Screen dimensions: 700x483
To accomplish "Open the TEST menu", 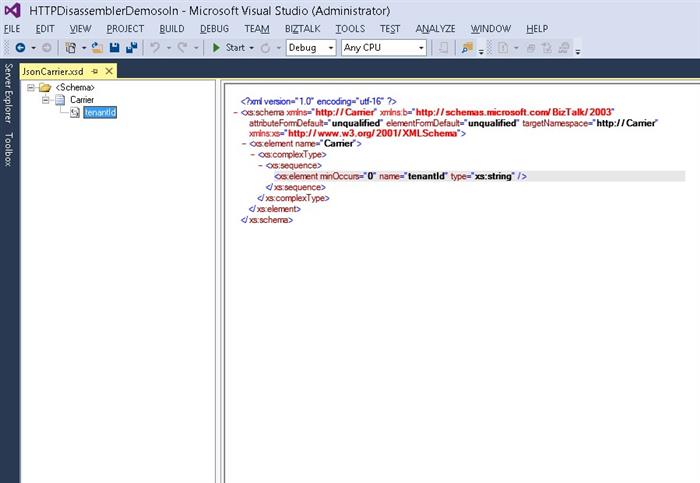I will click(x=390, y=29).
